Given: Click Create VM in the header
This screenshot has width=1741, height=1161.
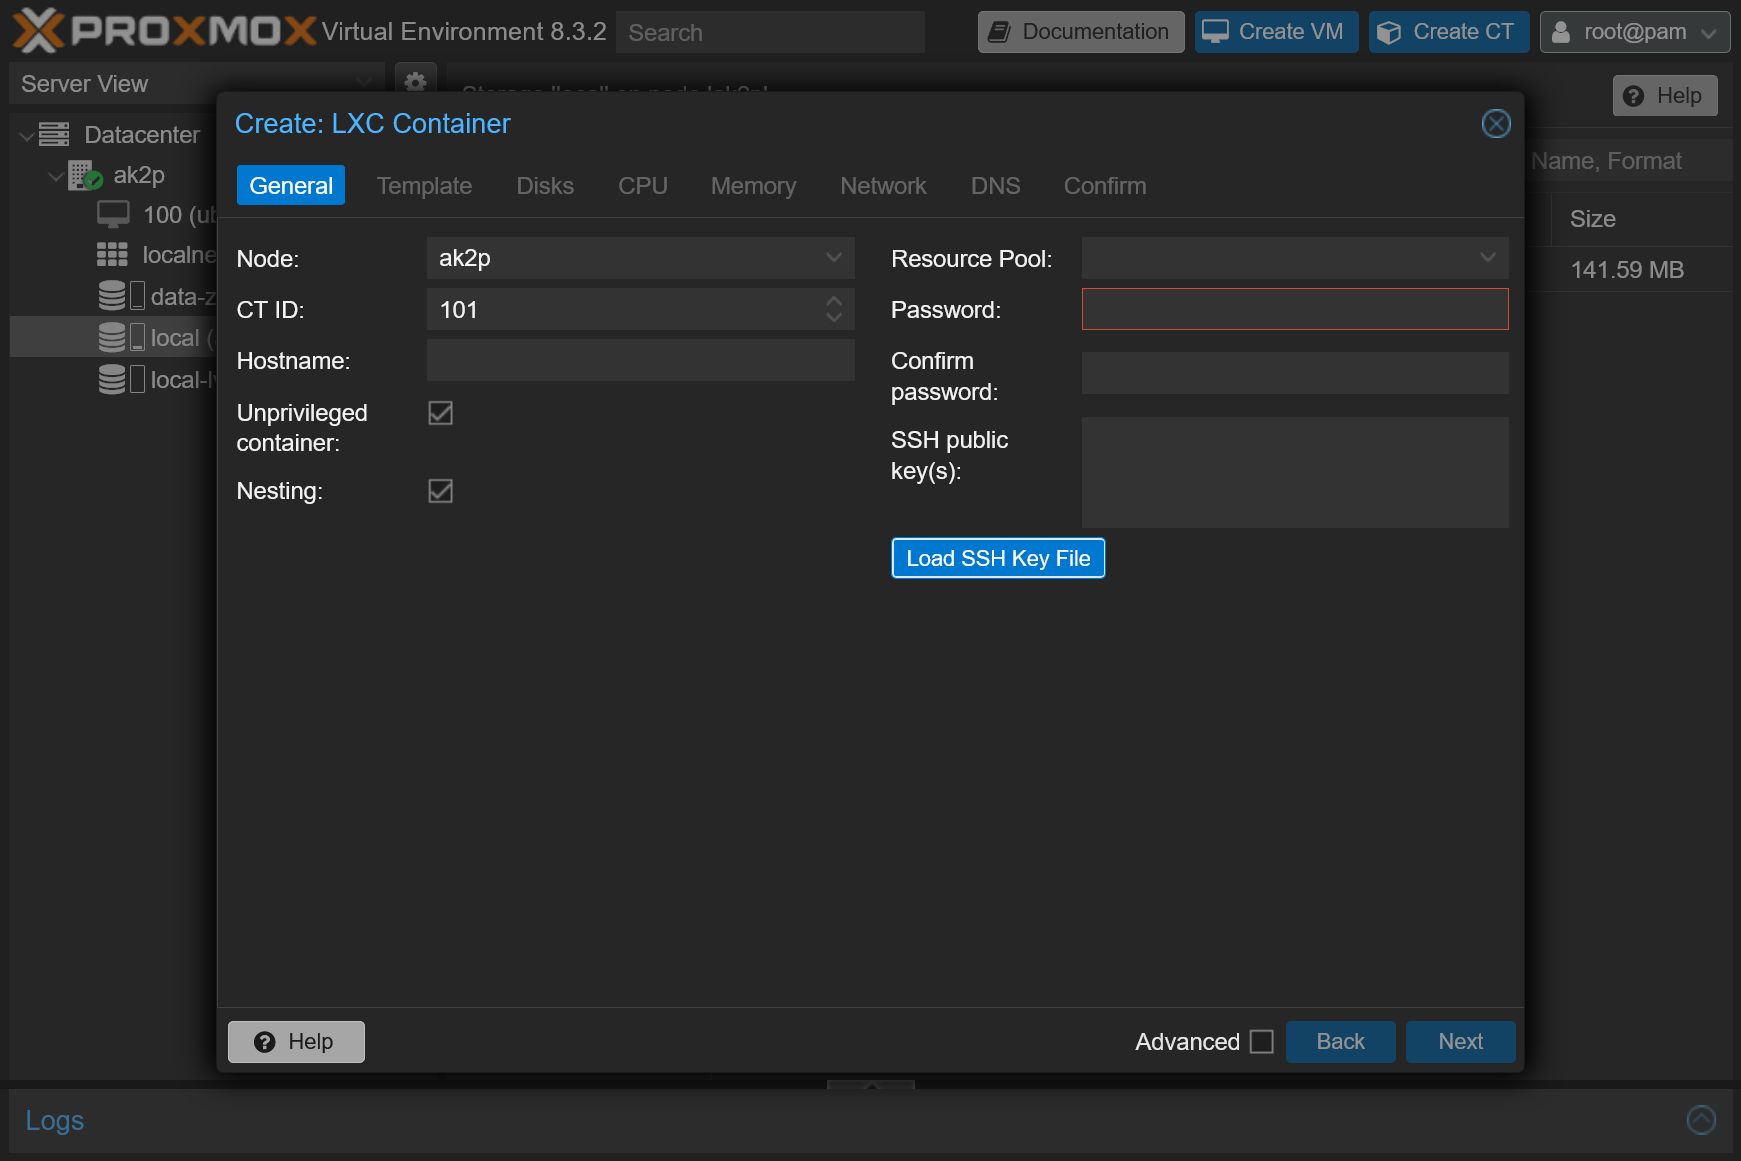Looking at the screenshot, I should tap(1276, 32).
